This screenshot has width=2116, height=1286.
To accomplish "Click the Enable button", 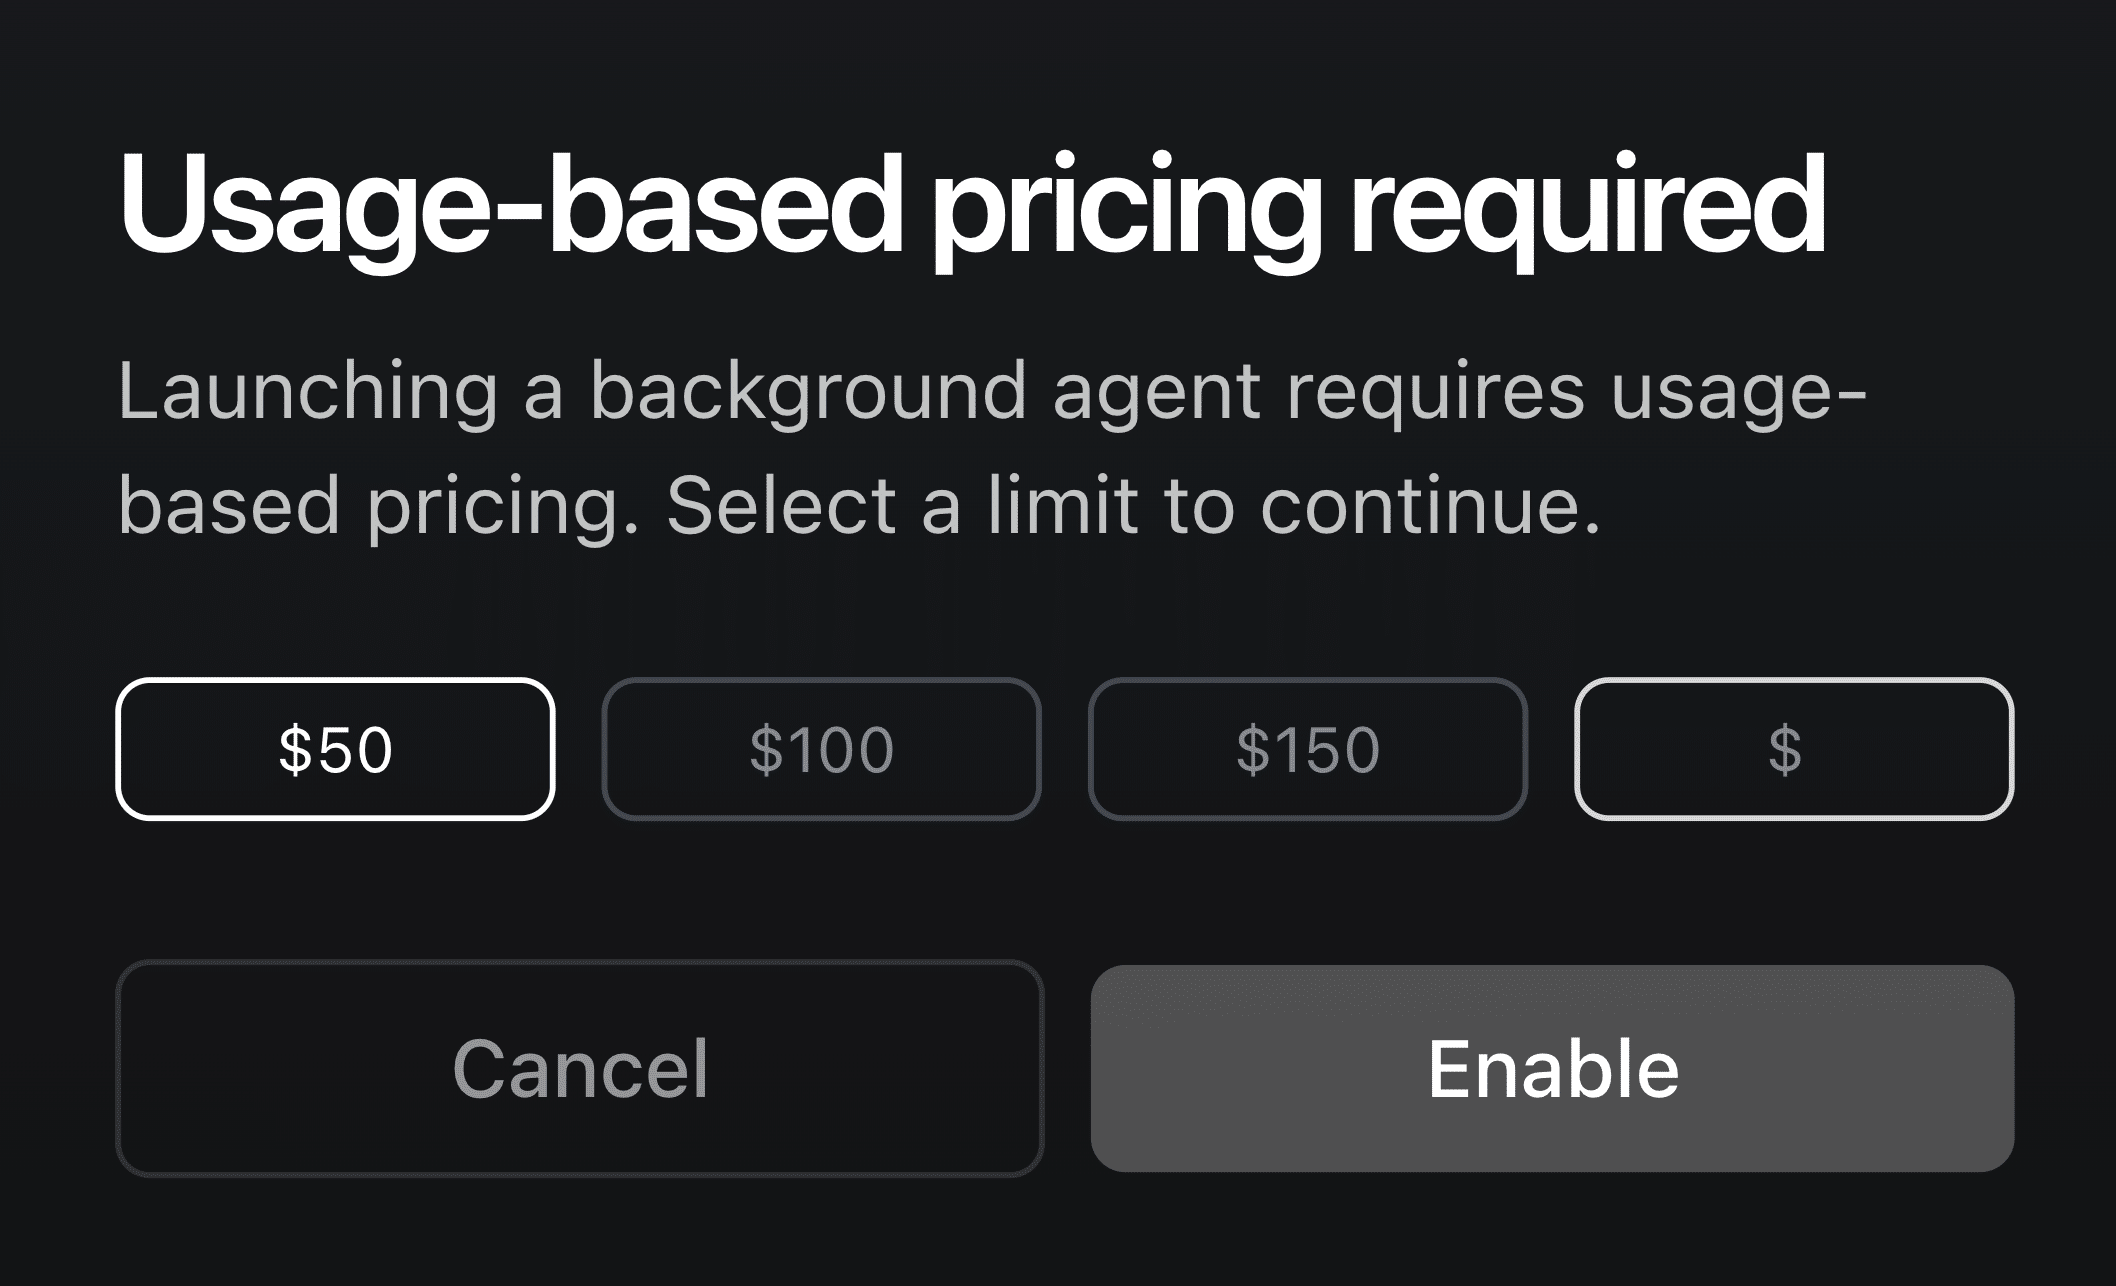I will point(1552,1068).
